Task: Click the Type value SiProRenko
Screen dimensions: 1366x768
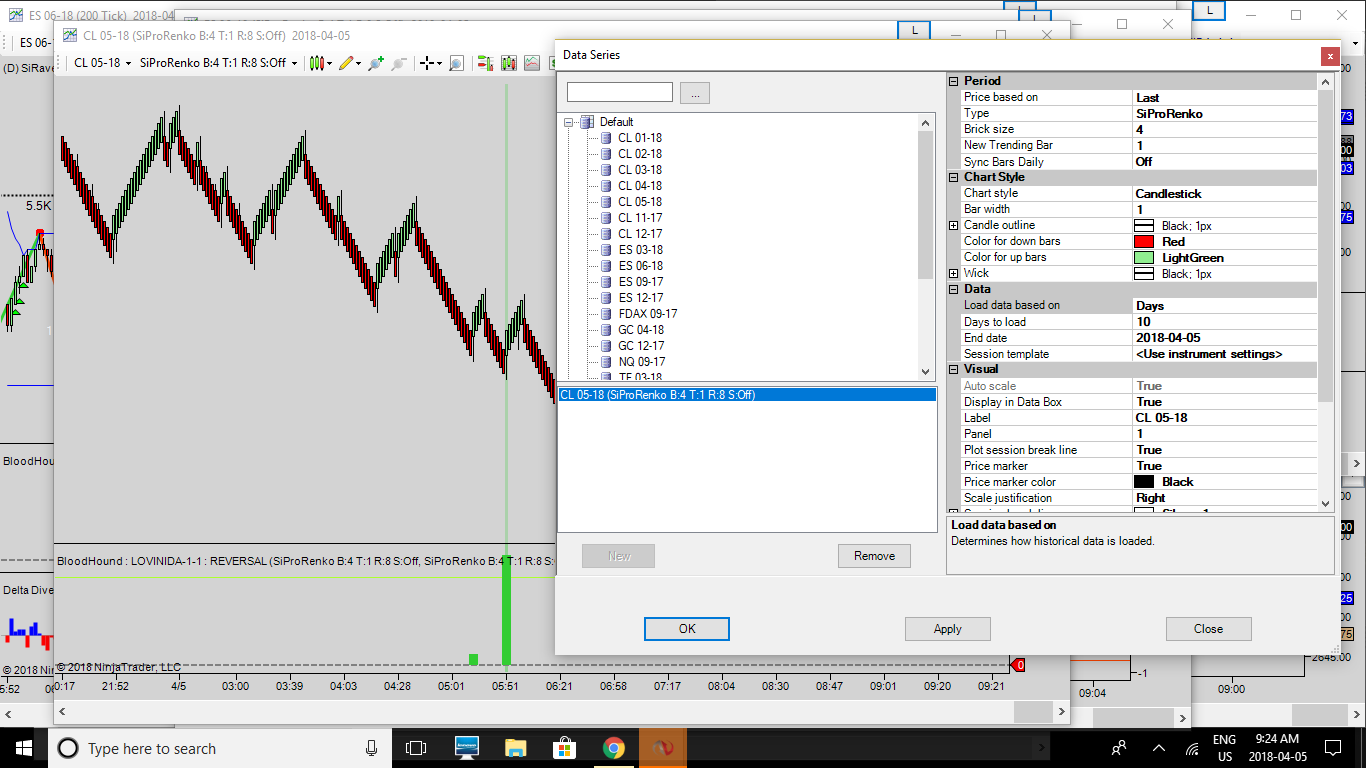Action: [x=1225, y=113]
